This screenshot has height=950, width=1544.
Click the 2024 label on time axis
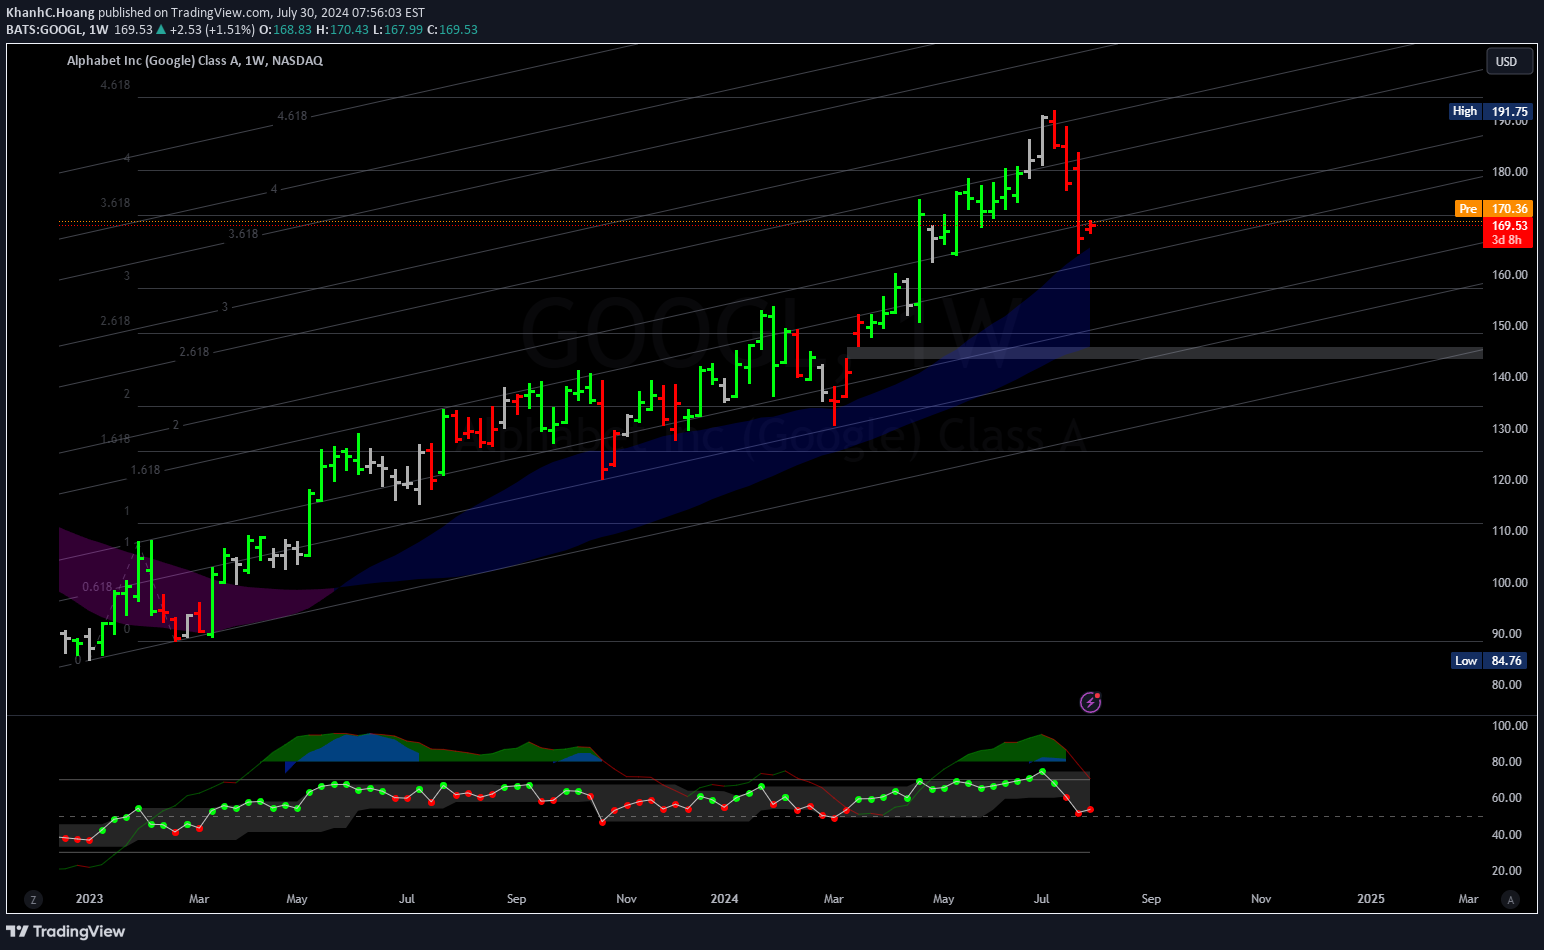pyautogui.click(x=724, y=898)
